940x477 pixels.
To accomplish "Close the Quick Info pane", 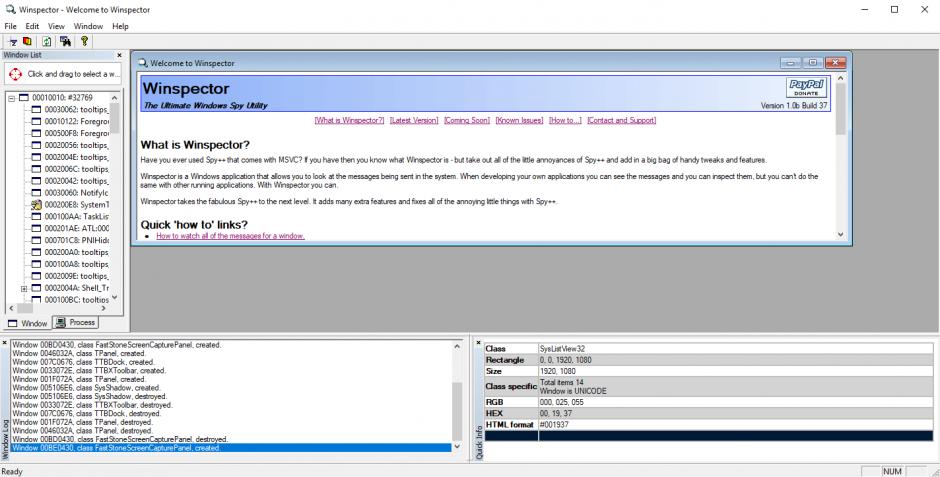I will pyautogui.click(x=478, y=343).
